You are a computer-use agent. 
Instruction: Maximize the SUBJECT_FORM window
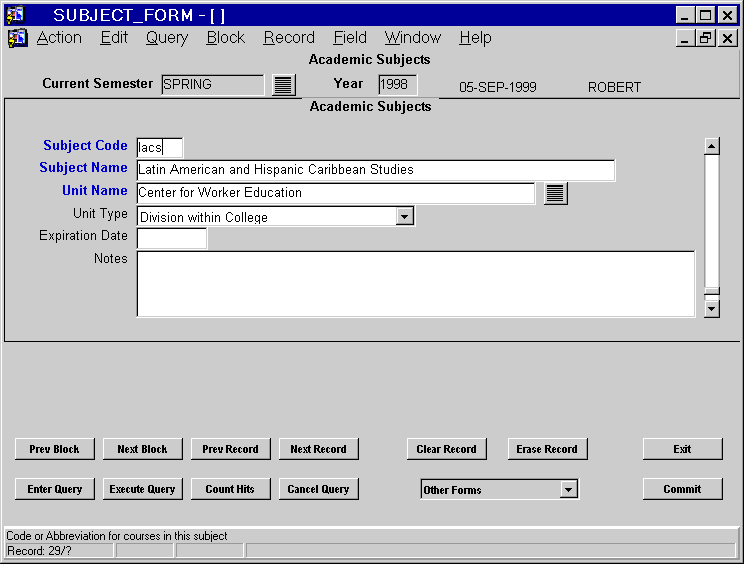tap(706, 15)
